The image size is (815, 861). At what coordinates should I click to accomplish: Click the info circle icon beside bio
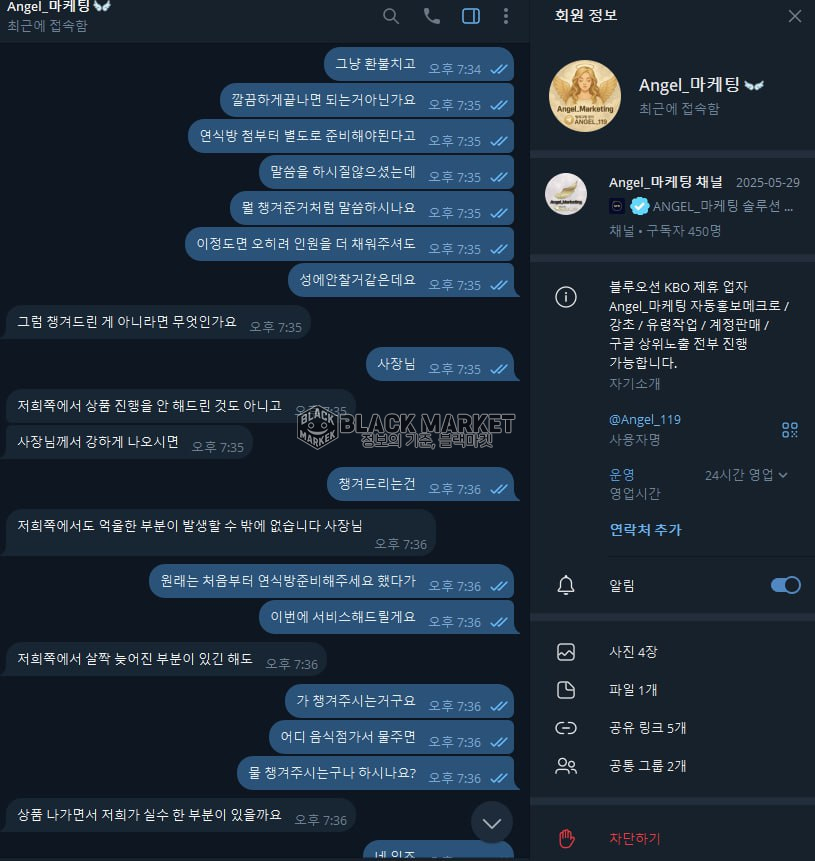coord(566,297)
